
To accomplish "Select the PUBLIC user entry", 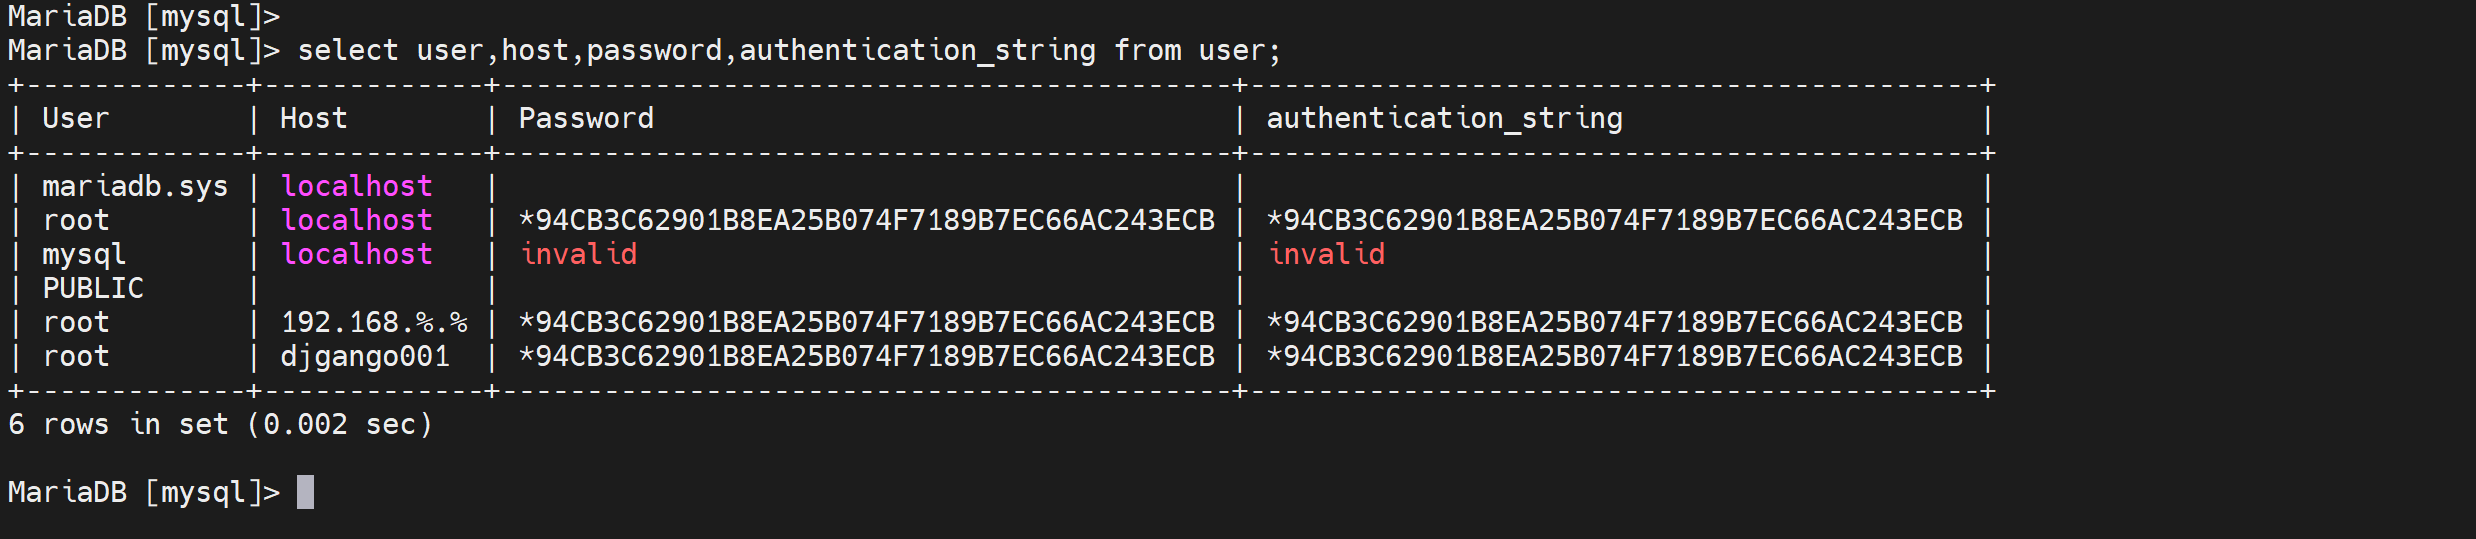I will (93, 288).
